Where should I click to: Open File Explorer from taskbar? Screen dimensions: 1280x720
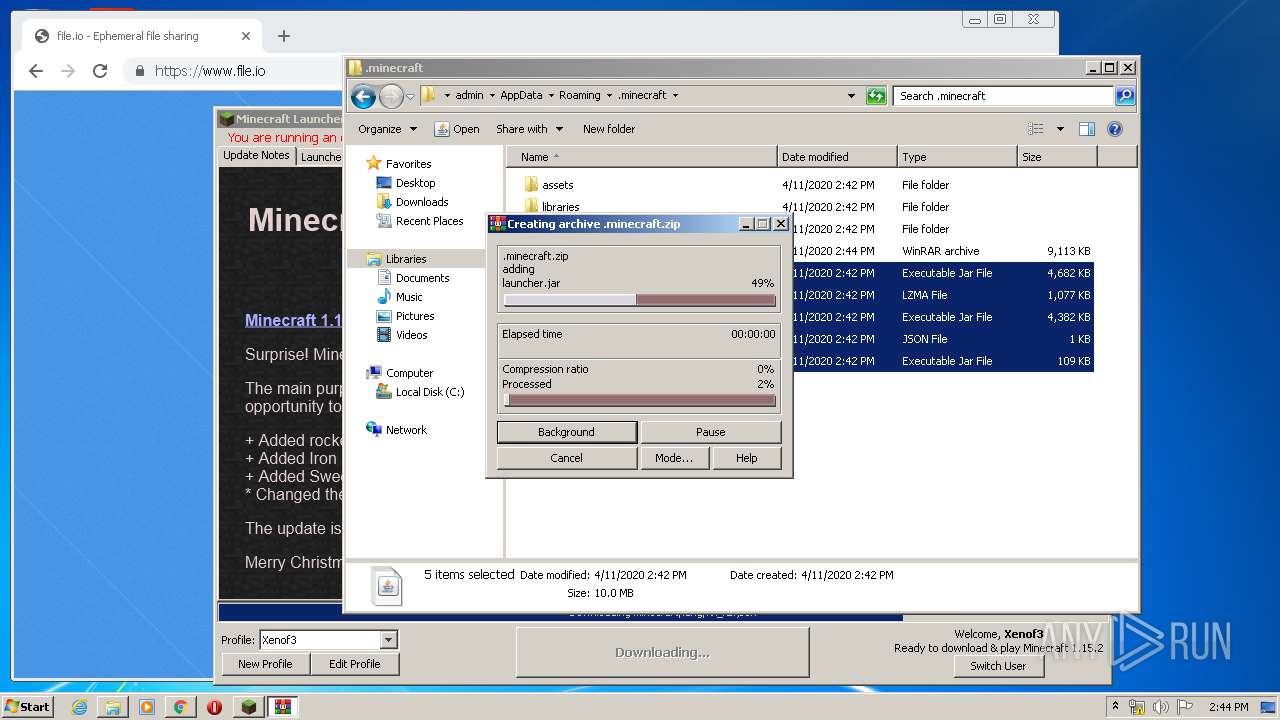(x=113, y=707)
